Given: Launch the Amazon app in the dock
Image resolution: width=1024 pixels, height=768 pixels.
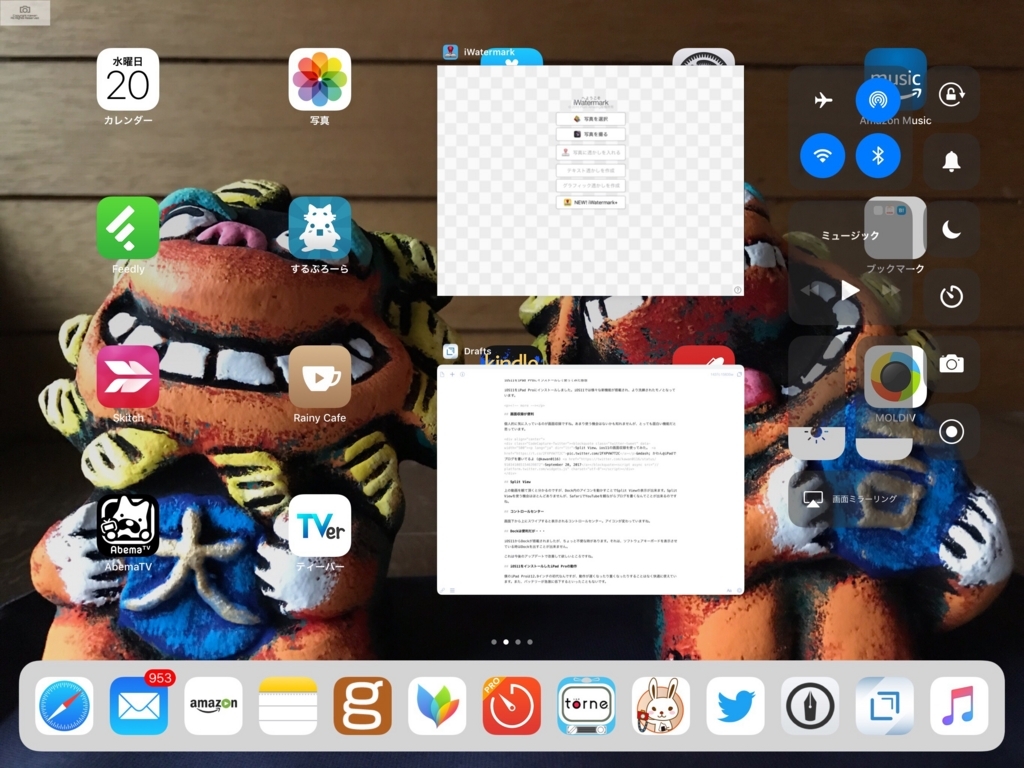Looking at the screenshot, I should tap(214, 706).
